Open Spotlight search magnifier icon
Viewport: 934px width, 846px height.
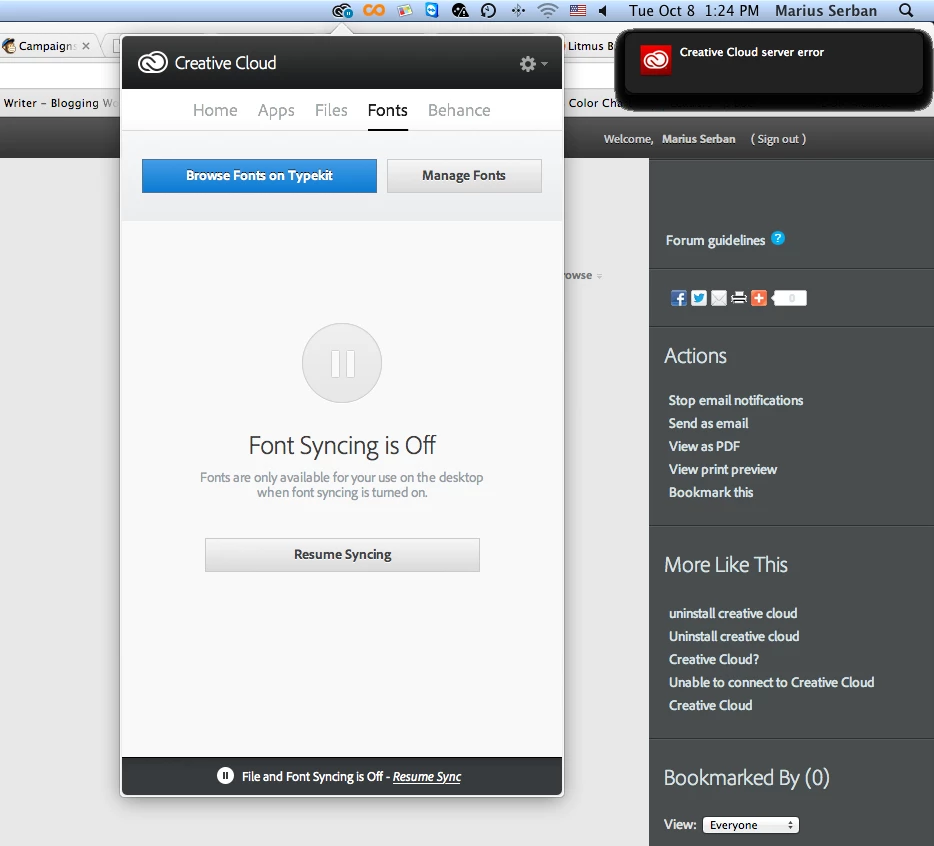pyautogui.click(x=905, y=10)
